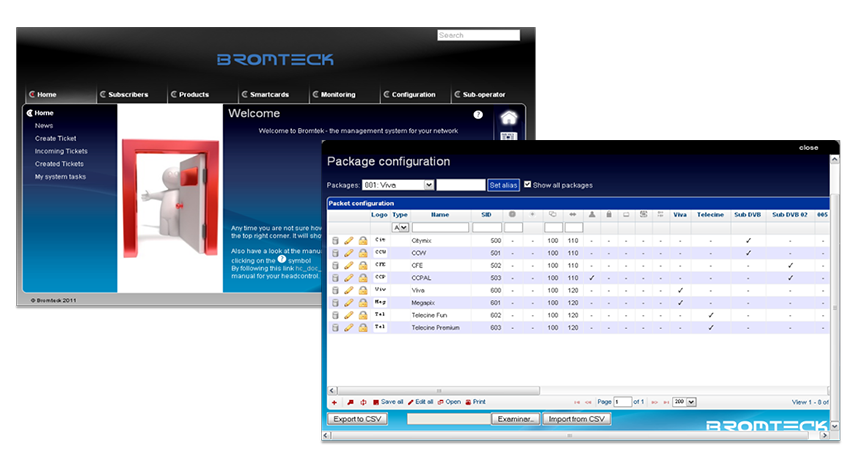Open the Smartcards tab
This screenshot has height=464, width=860.
tap(265, 94)
